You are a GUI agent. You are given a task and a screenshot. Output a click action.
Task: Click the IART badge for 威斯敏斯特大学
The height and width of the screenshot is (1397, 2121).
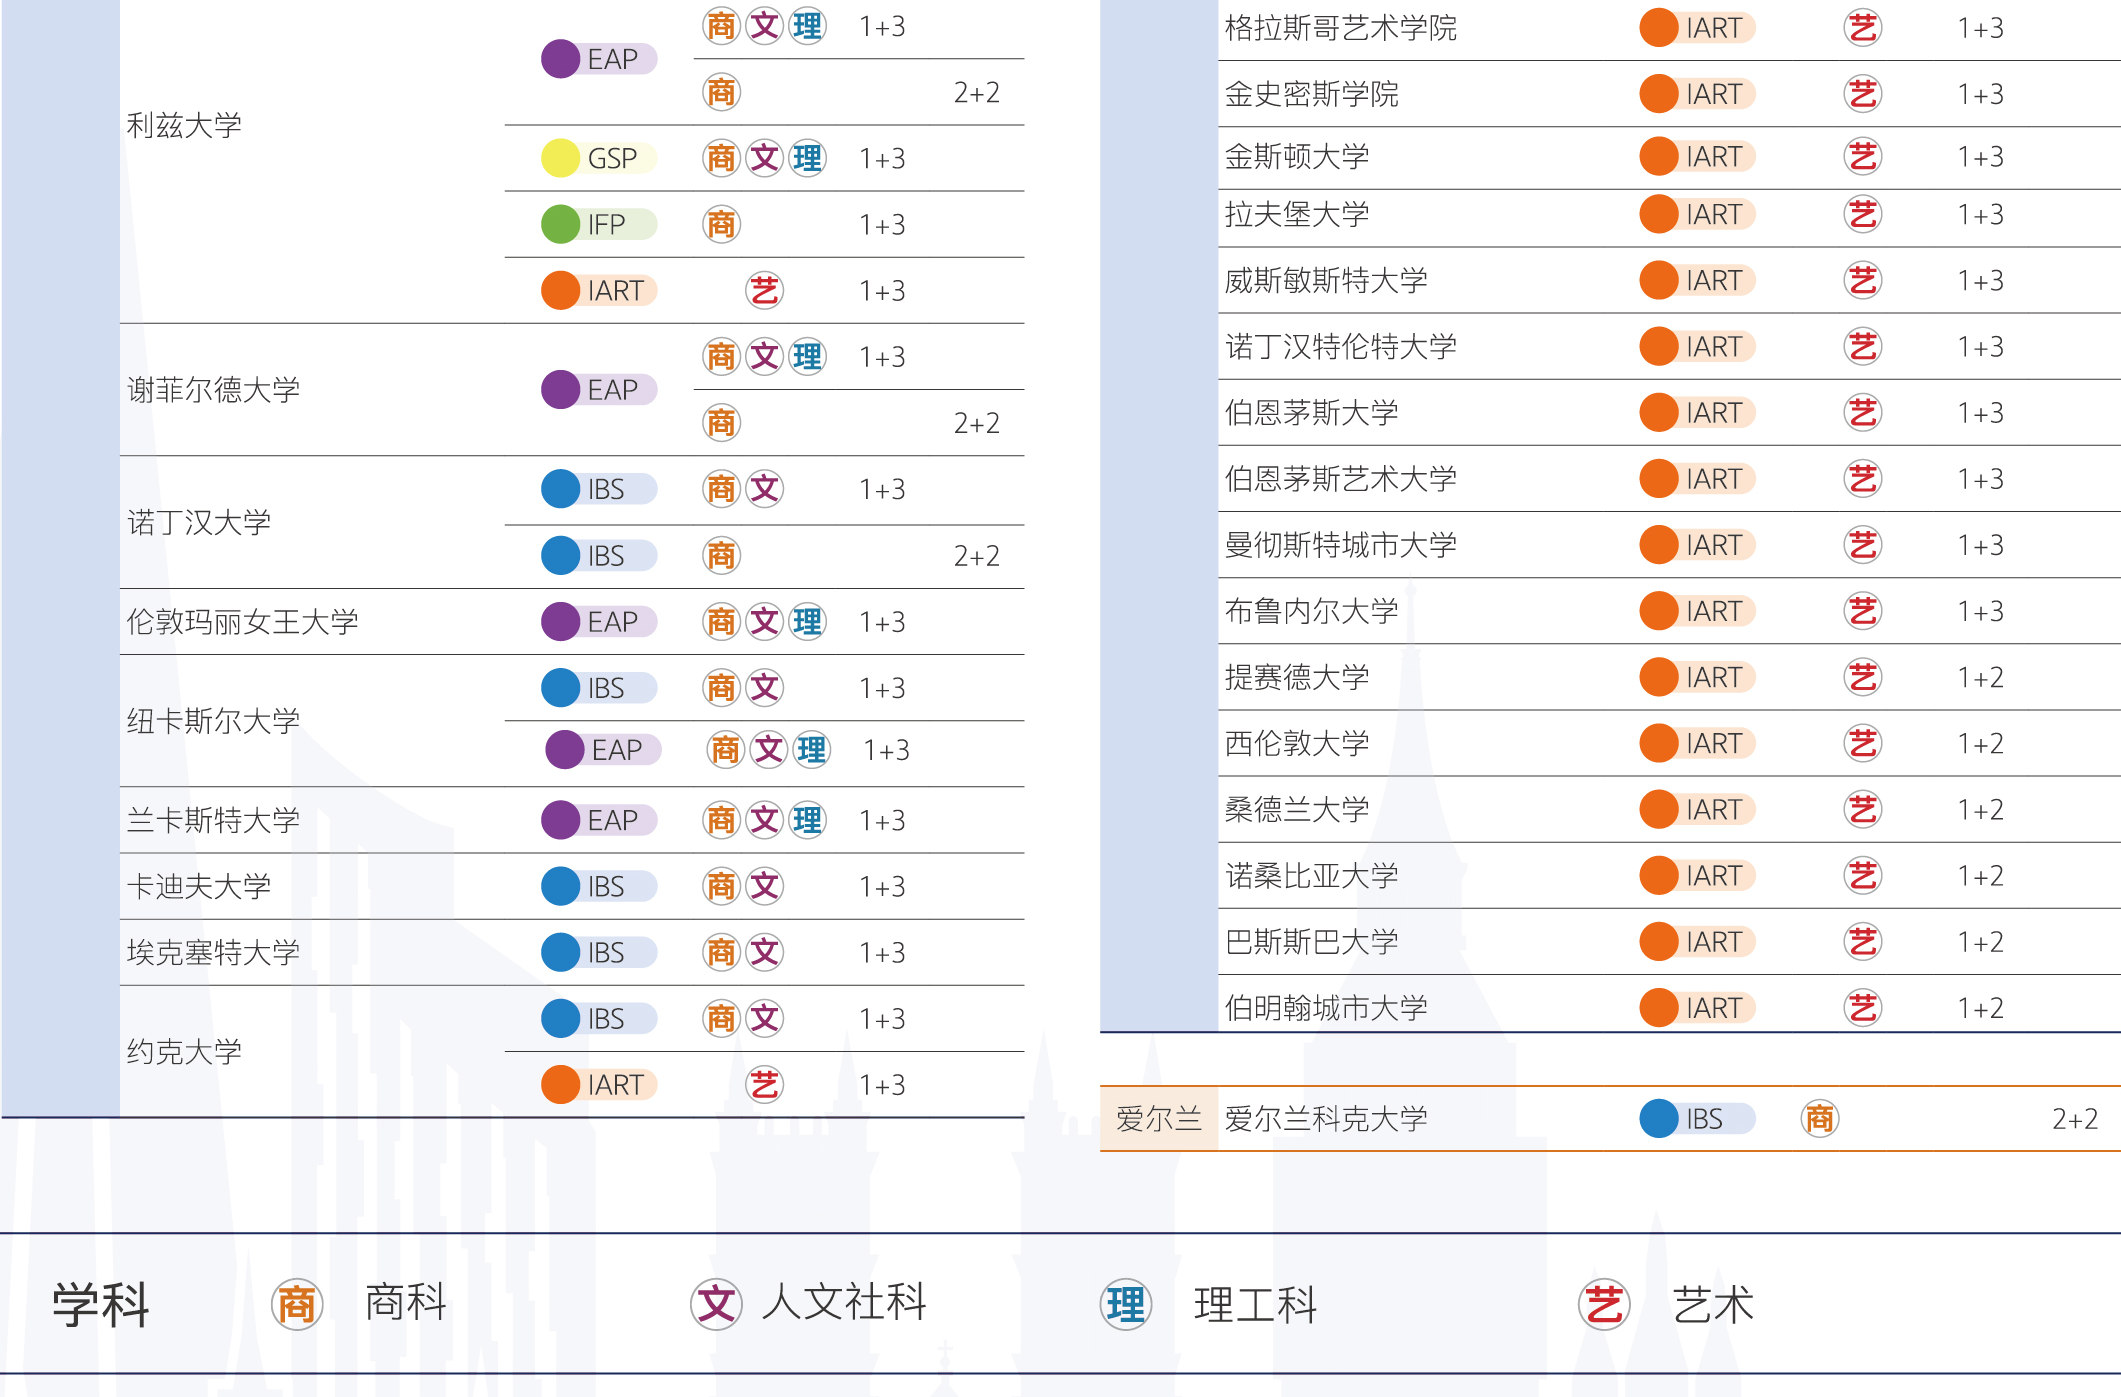point(1697,280)
